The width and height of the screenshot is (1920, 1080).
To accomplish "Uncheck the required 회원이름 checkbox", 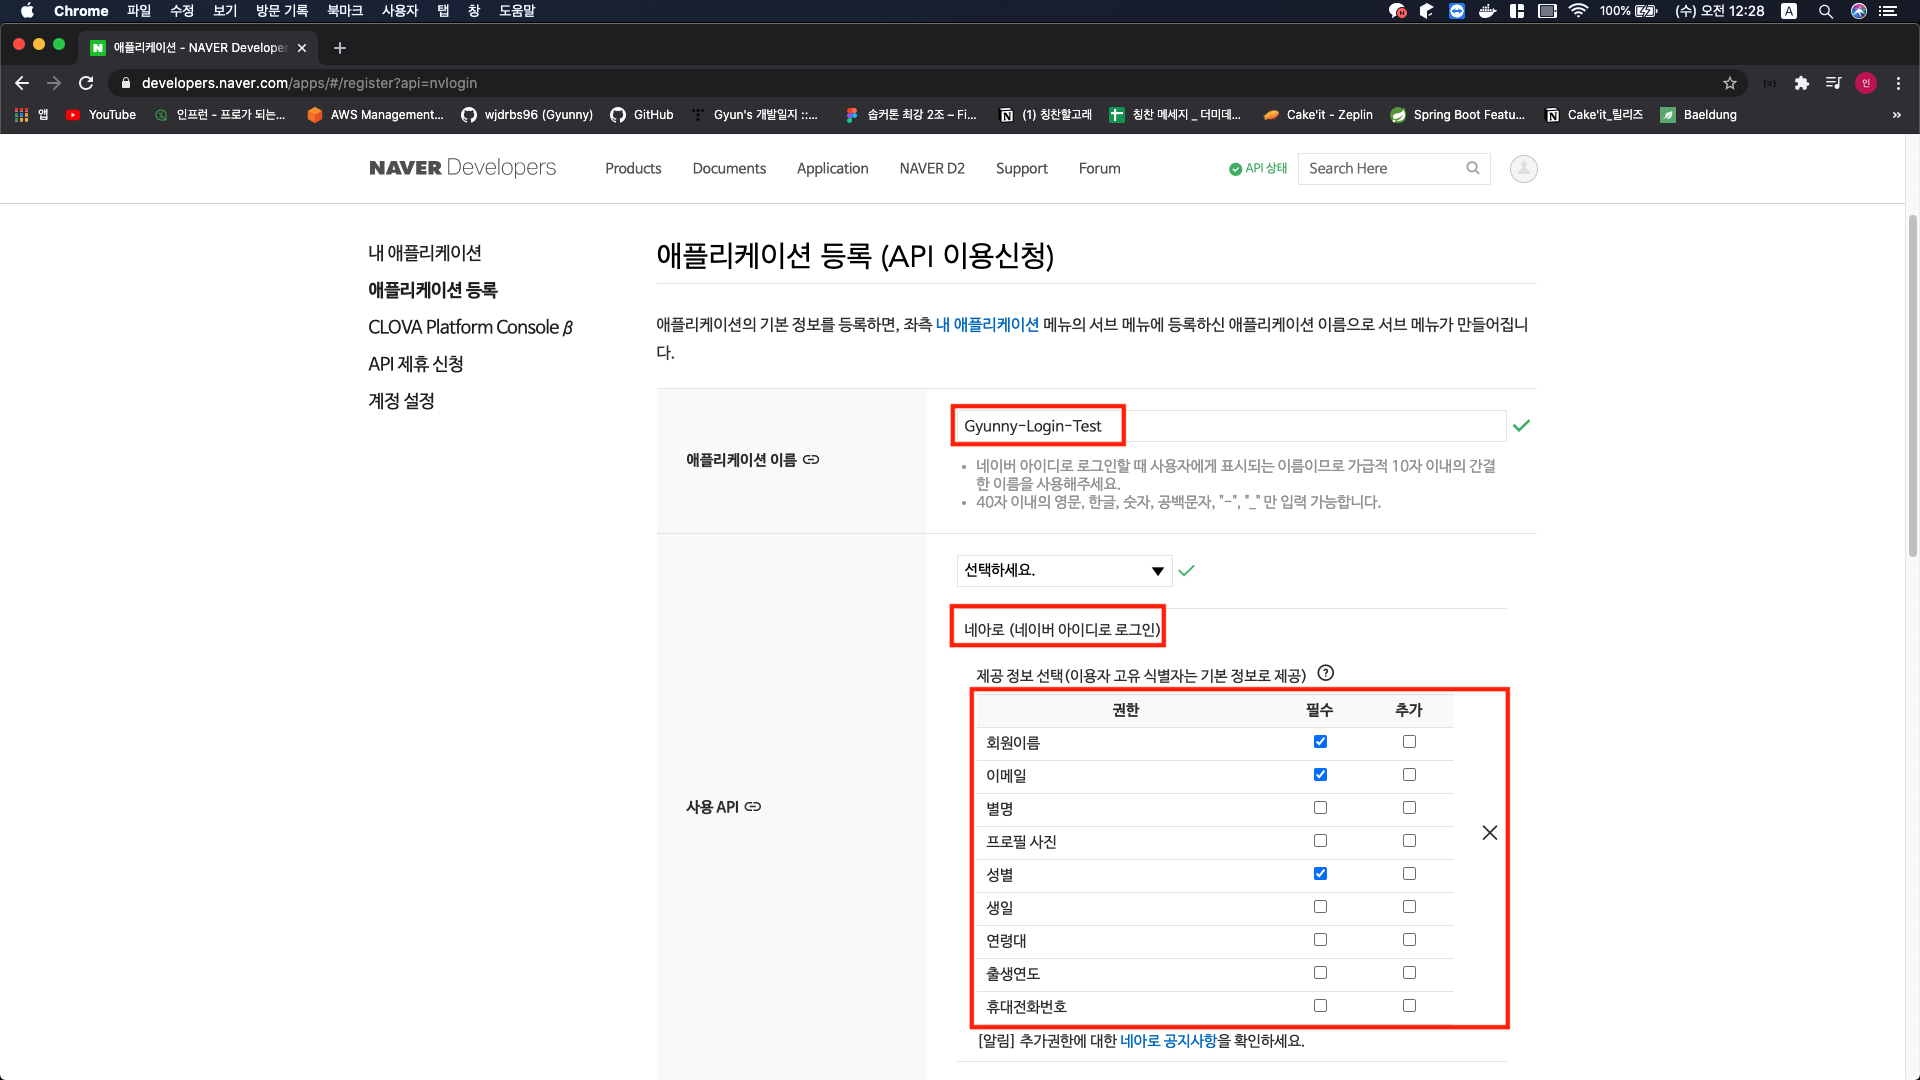I will point(1320,742).
